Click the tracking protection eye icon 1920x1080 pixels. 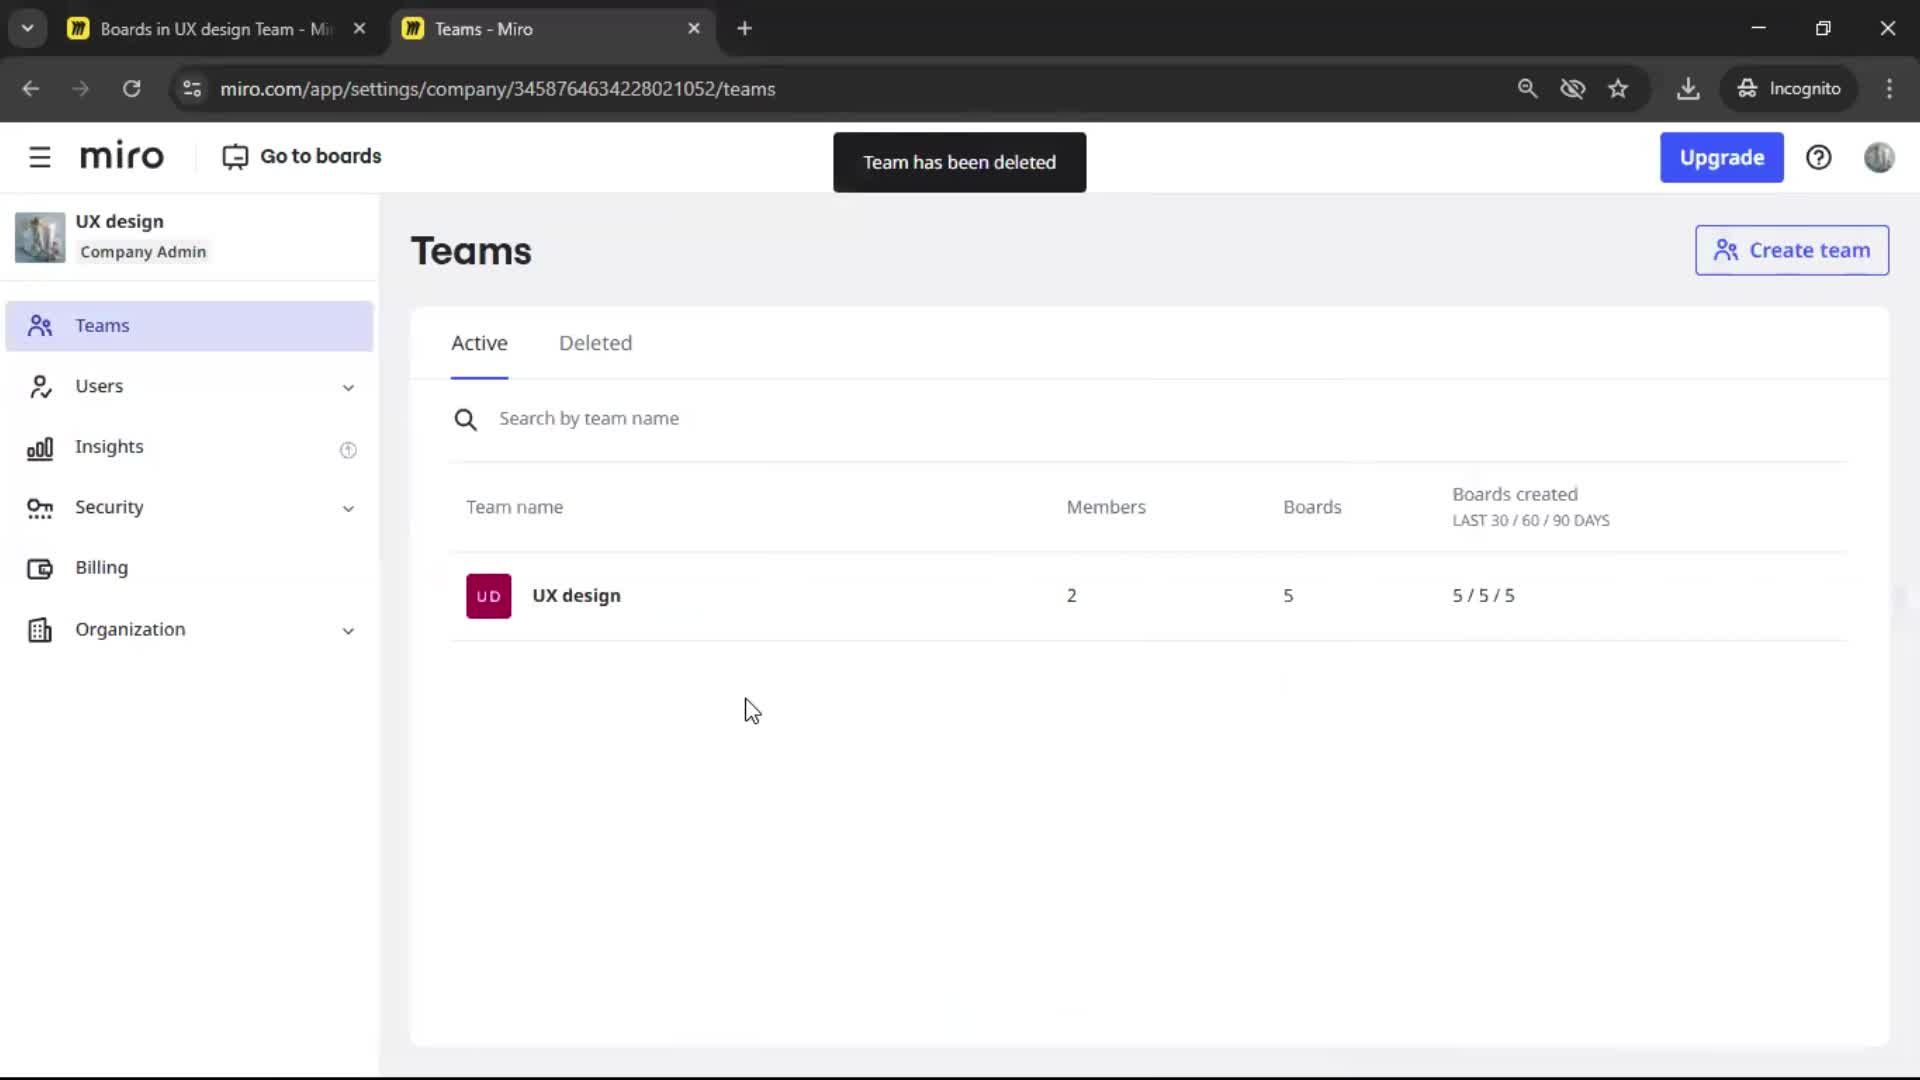pyautogui.click(x=1572, y=89)
